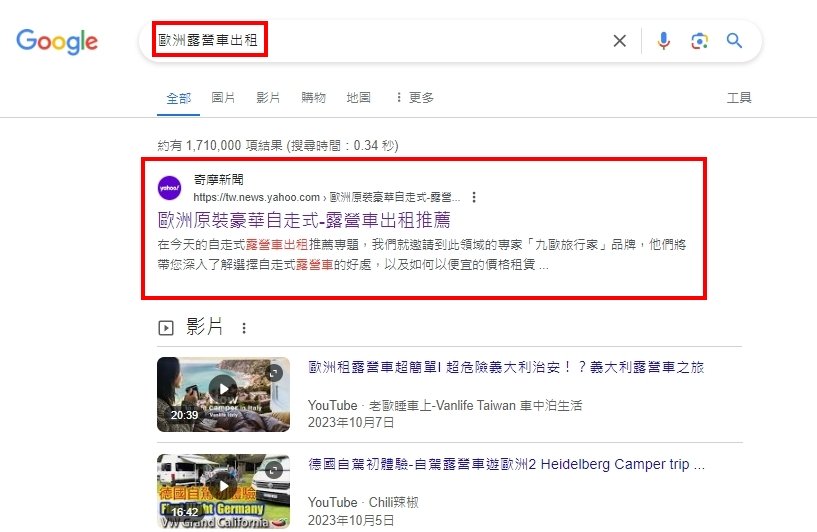Open video link 歐洲租露營車超簡單

505,367
